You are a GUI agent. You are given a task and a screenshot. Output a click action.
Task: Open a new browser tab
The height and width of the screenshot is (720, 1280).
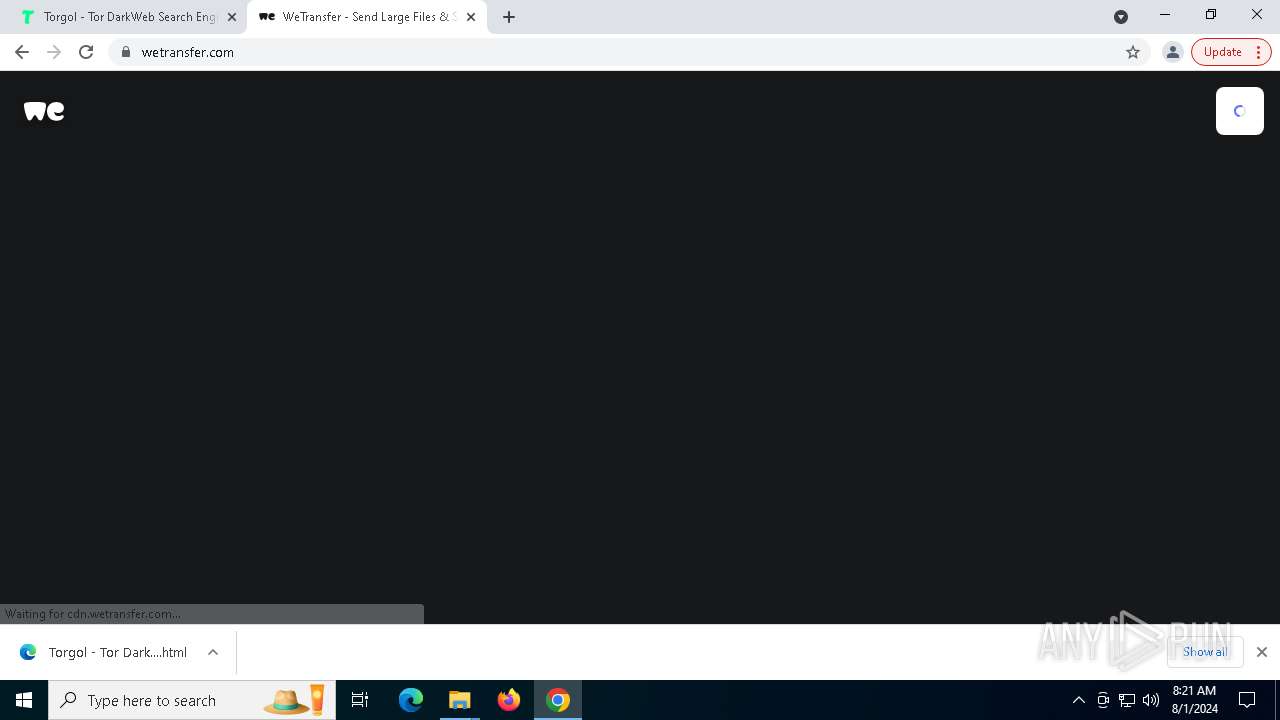(509, 17)
